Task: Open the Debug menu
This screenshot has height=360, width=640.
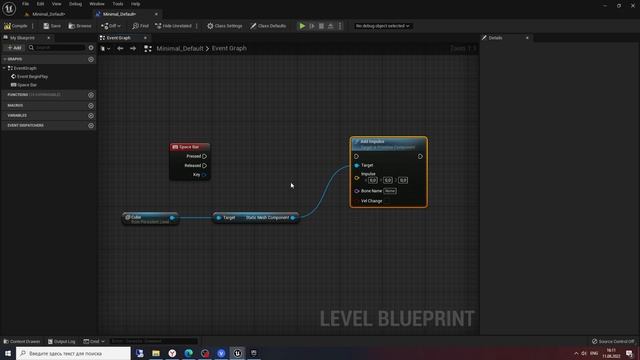Action: coord(75,4)
